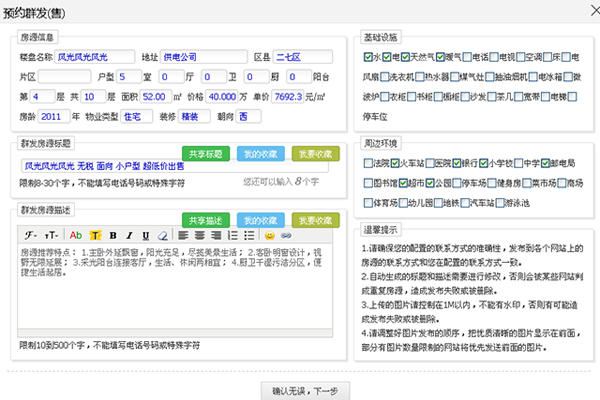
Task: Uncheck the 邮电局 checkbox
Action: (x=546, y=163)
